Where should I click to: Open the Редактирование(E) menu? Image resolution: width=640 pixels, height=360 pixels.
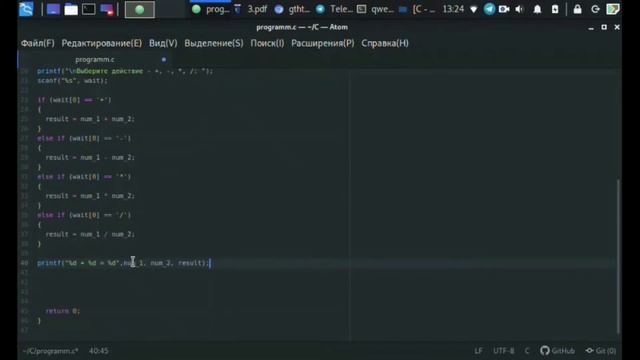click(x=102, y=43)
